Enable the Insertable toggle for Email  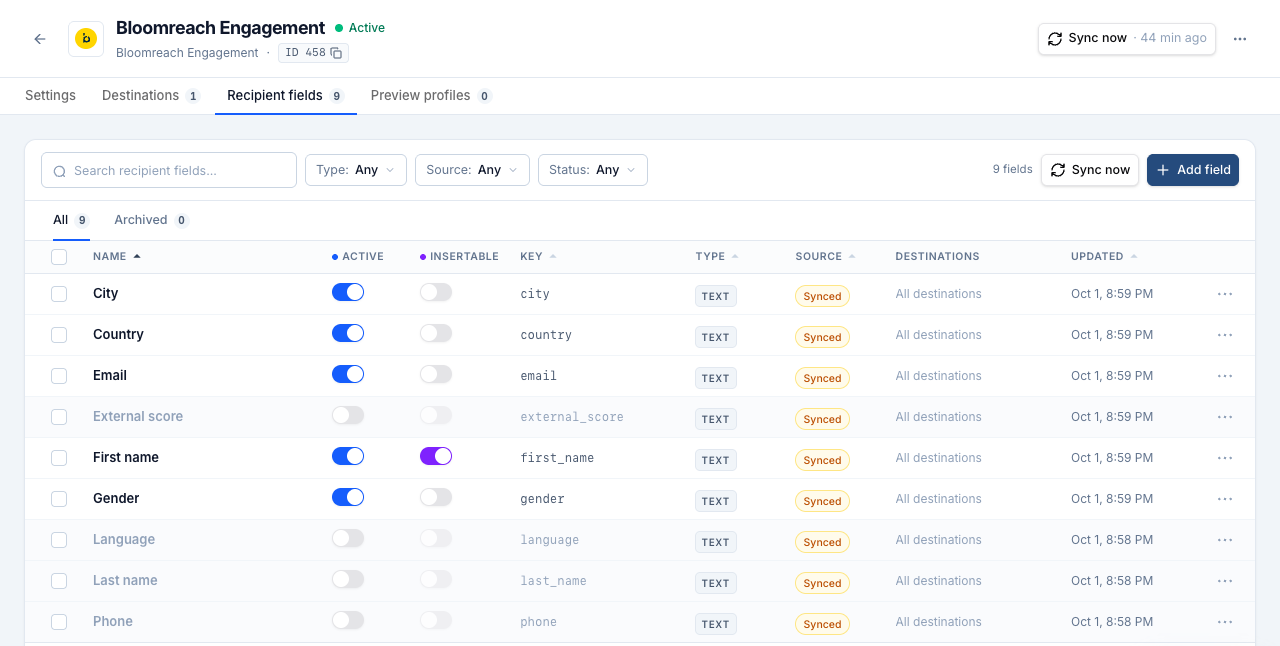436,374
